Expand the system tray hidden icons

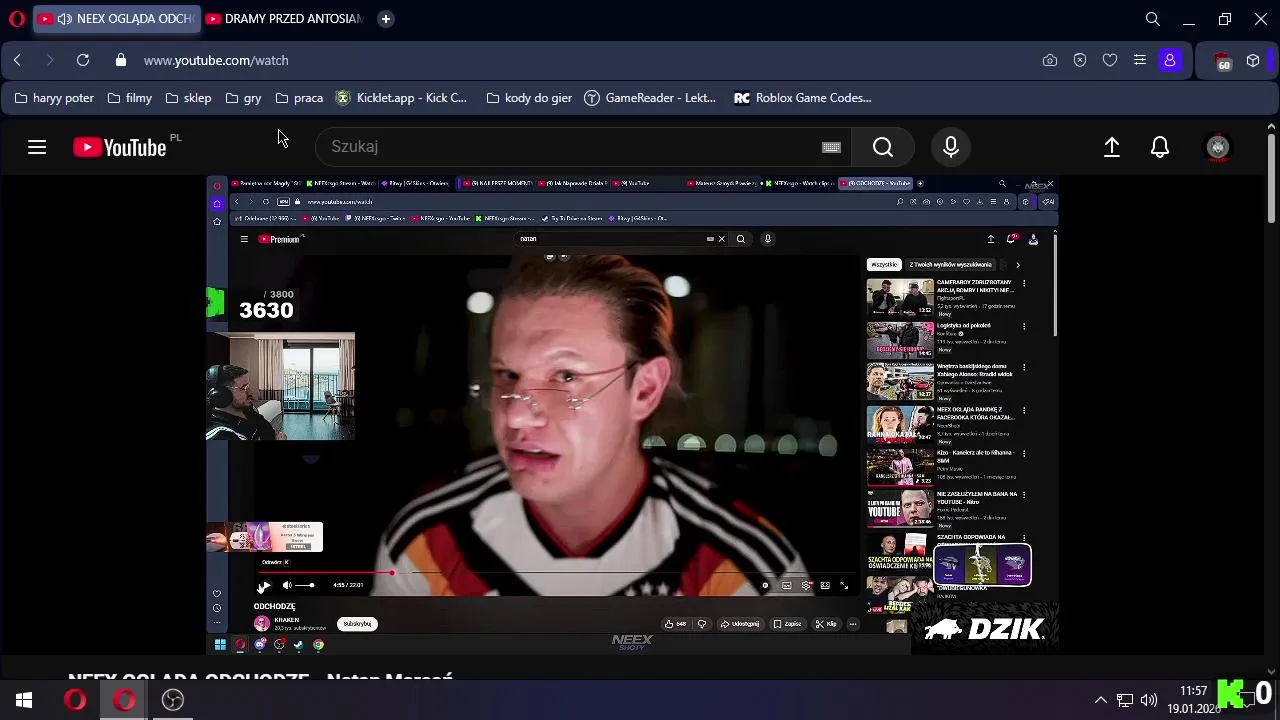[1101, 700]
